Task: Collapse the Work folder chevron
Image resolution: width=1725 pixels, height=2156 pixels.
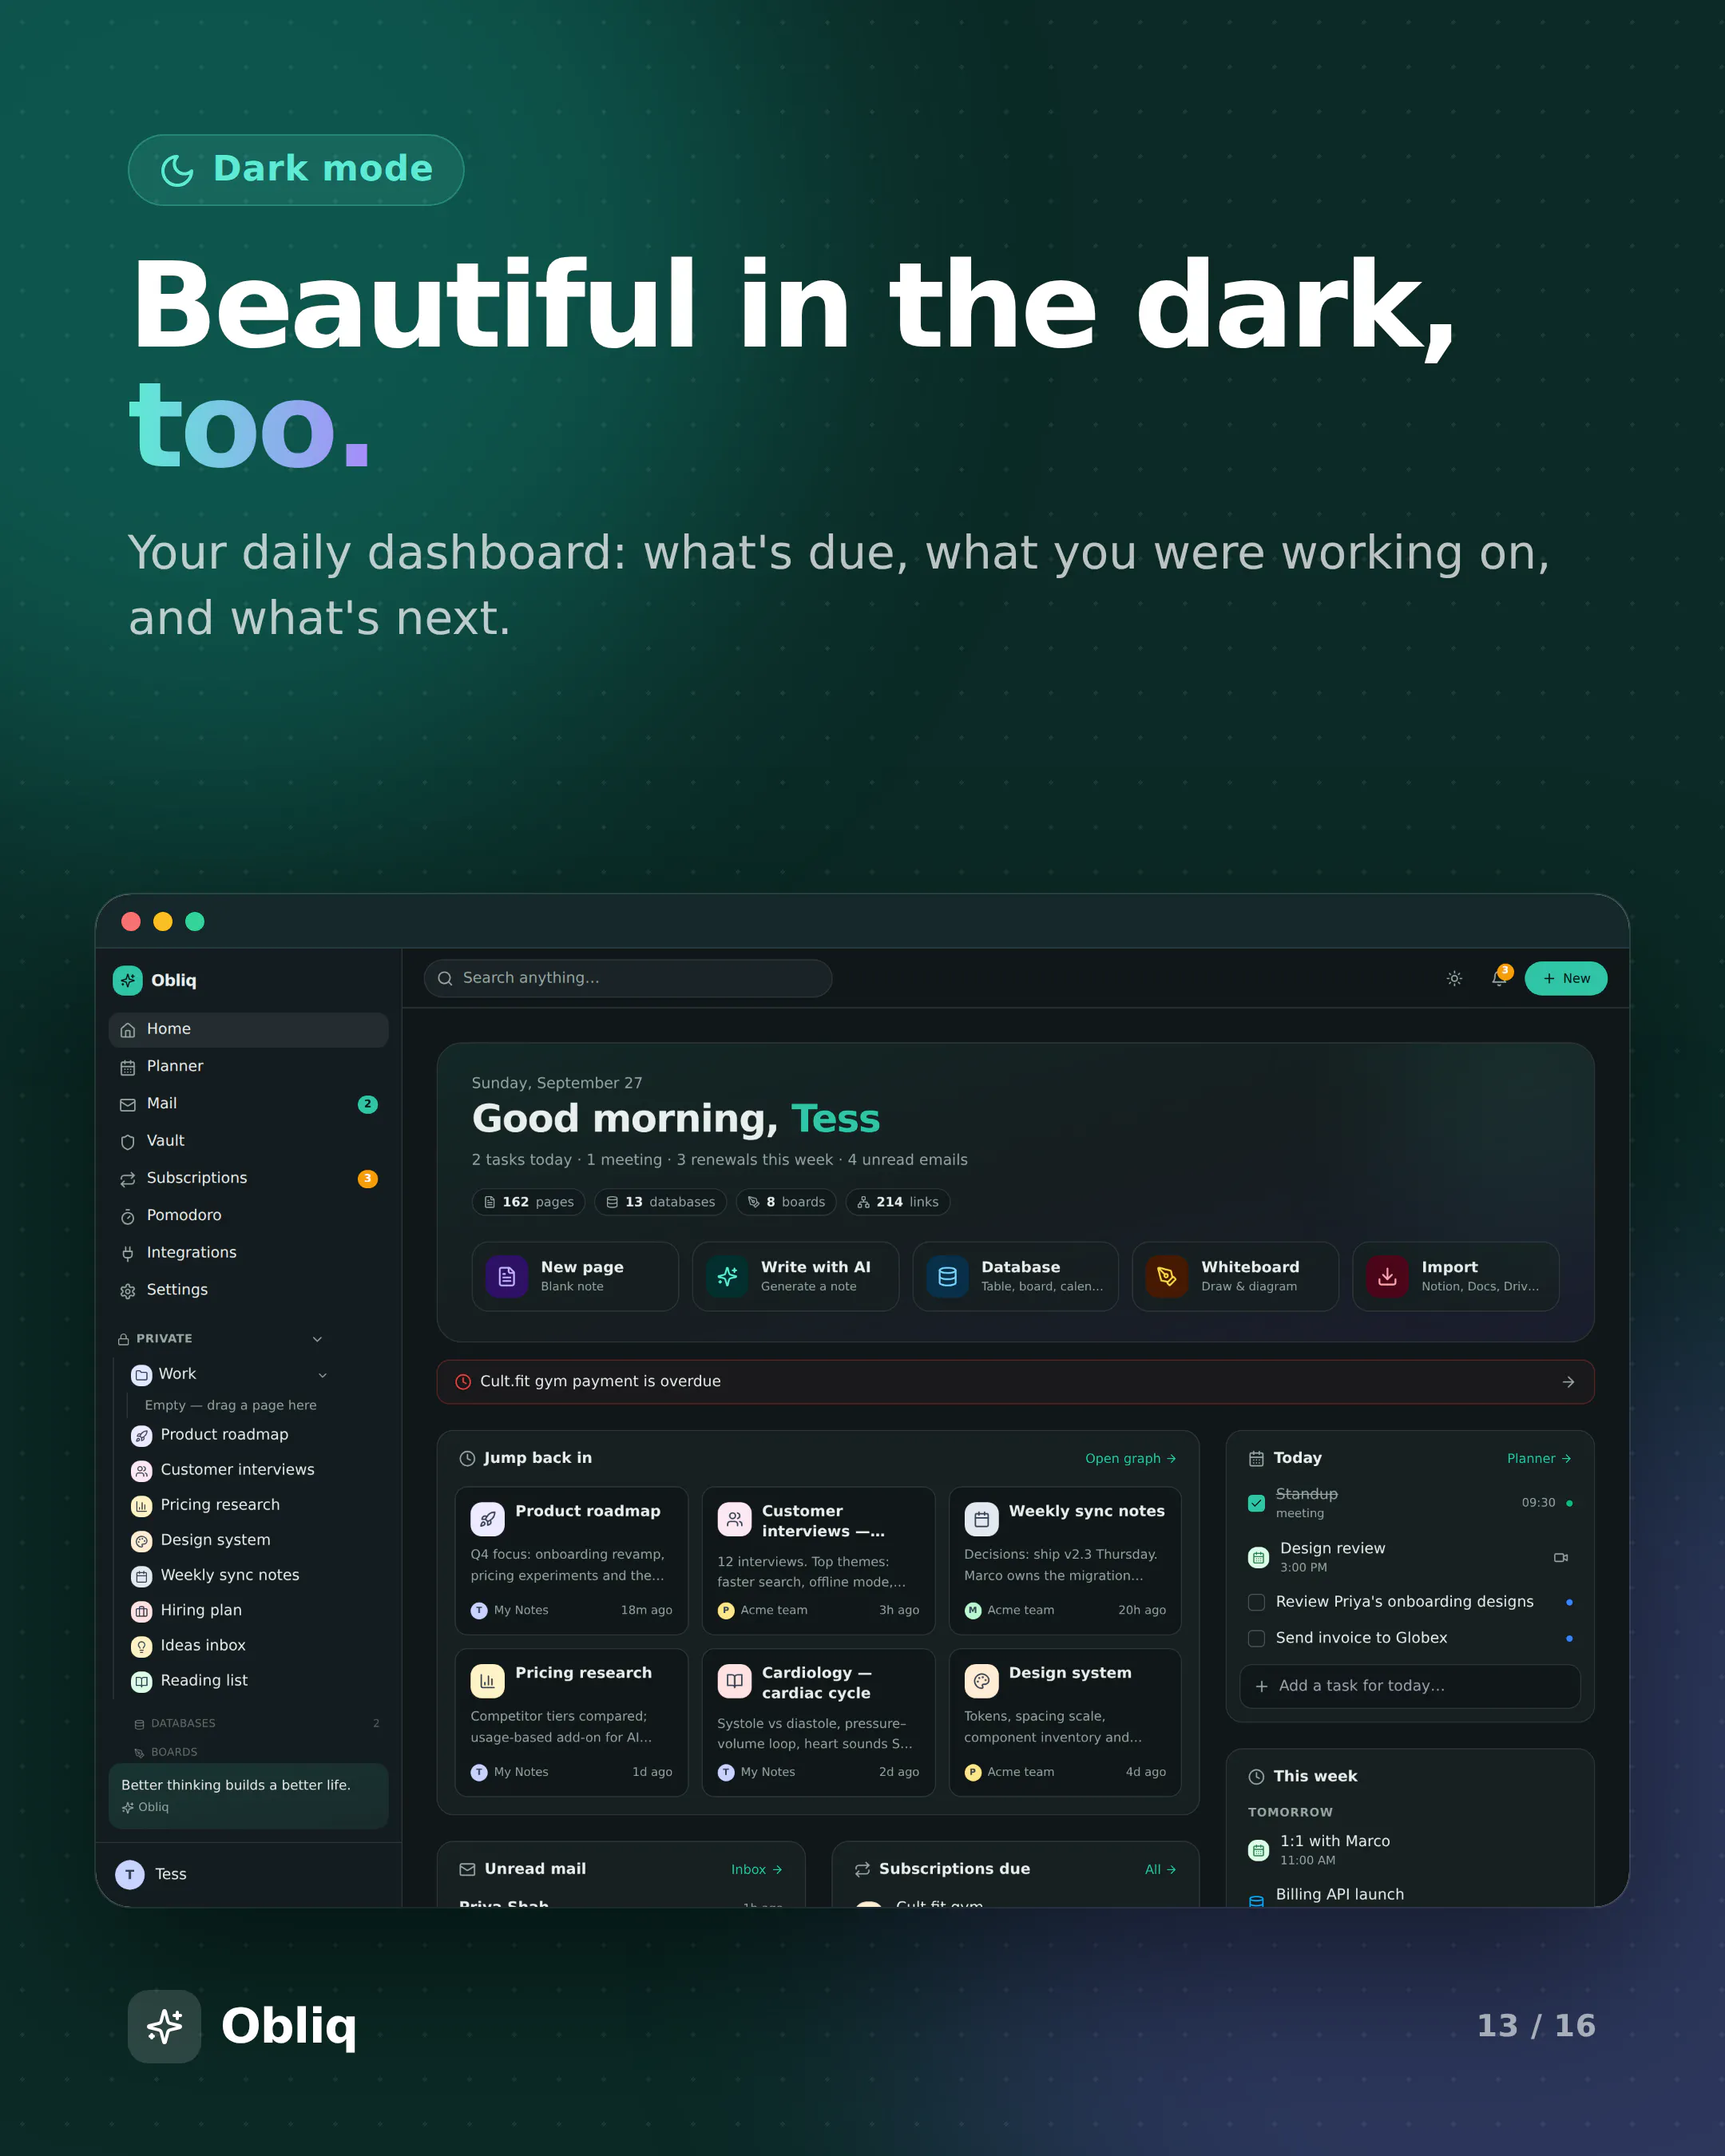Action: [x=322, y=1375]
